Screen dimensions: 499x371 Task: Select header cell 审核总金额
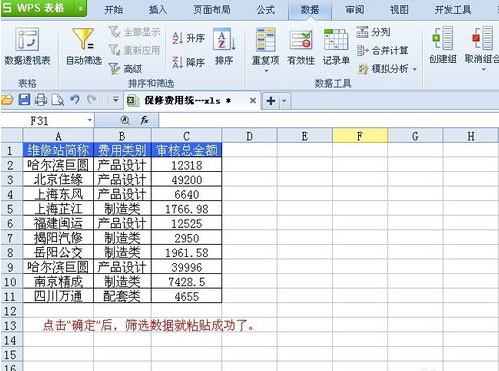(x=187, y=150)
